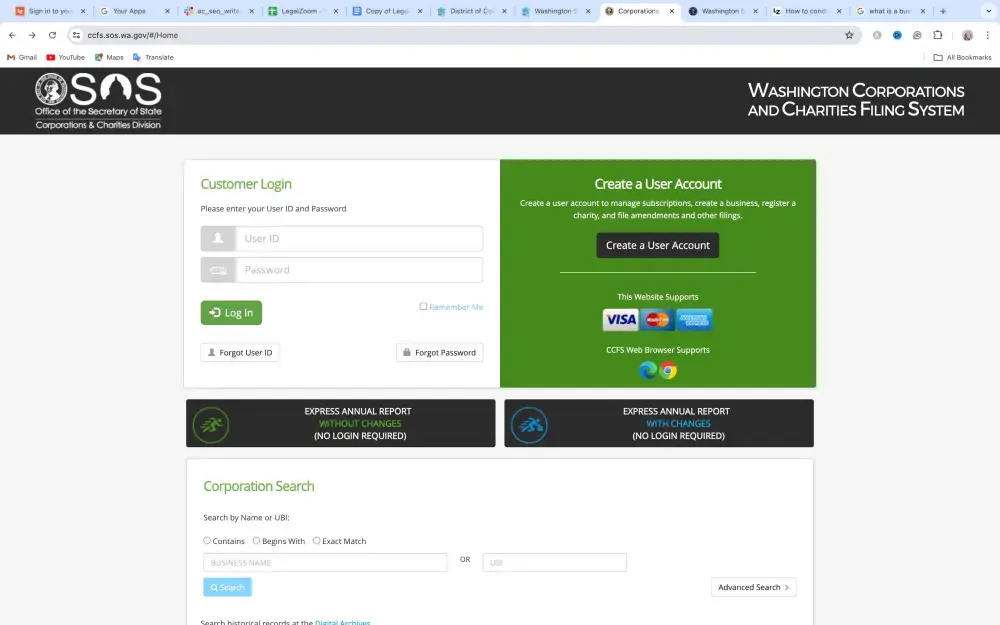The image size is (1000, 625).
Task: Click the Express Annual Report without changes icon
Action: tap(211, 424)
